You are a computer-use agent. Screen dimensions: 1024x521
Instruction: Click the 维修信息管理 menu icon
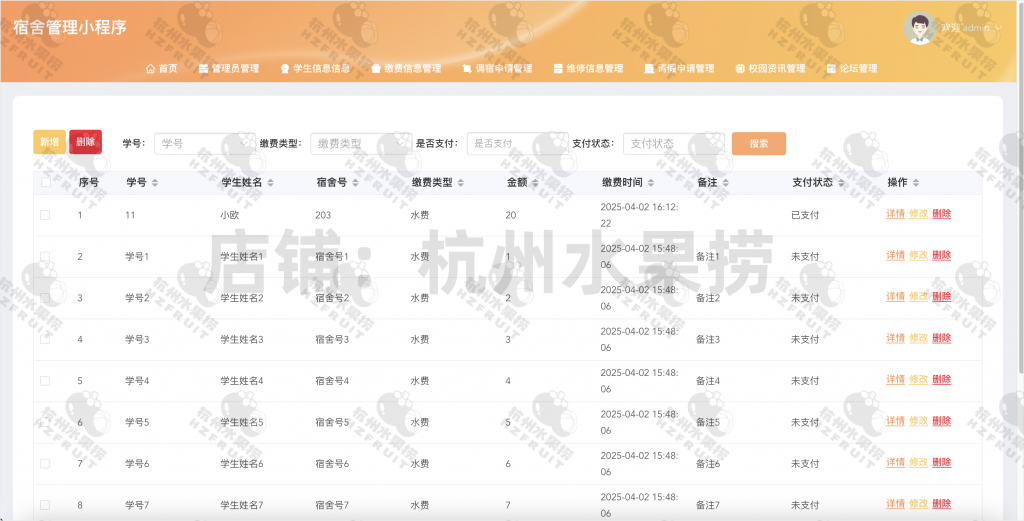pyautogui.click(x=558, y=69)
